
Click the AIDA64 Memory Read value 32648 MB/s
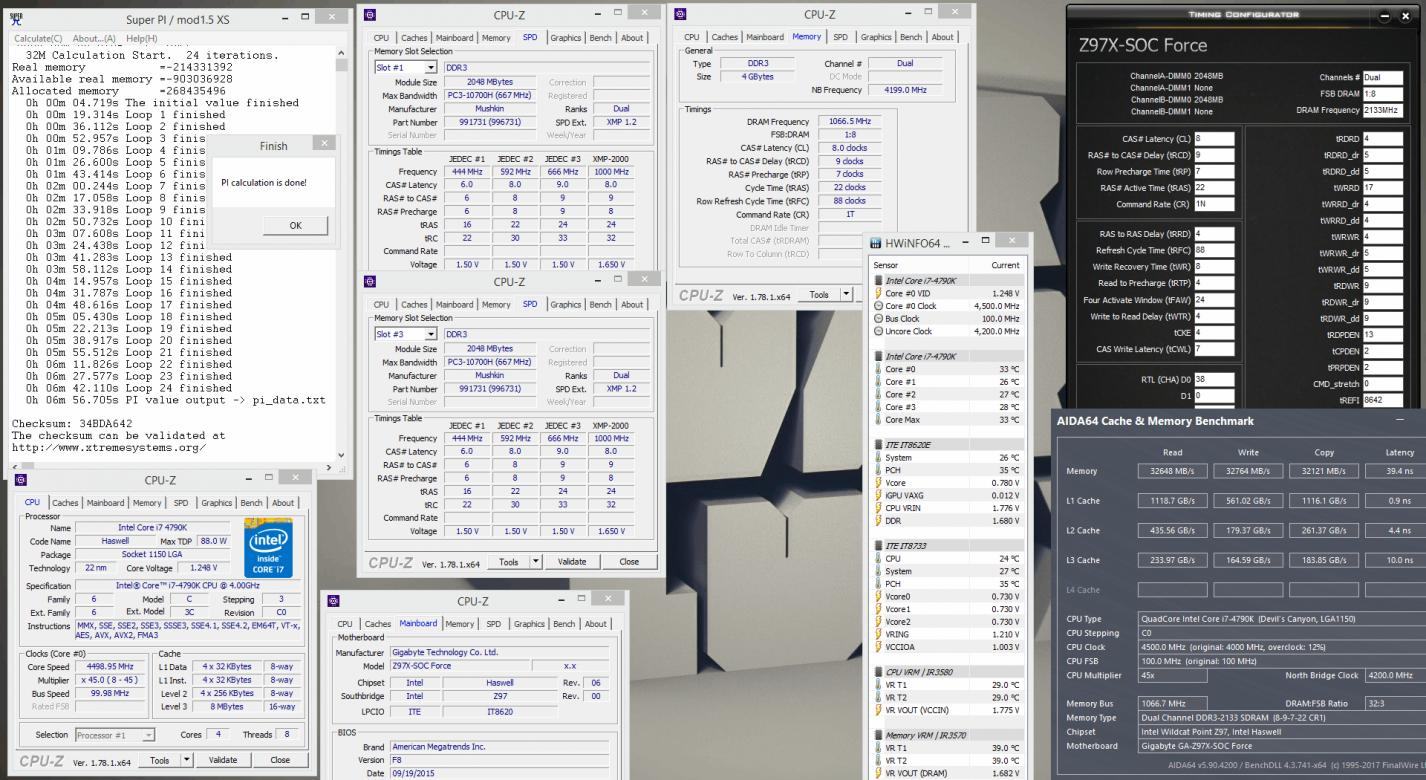[1174, 470]
